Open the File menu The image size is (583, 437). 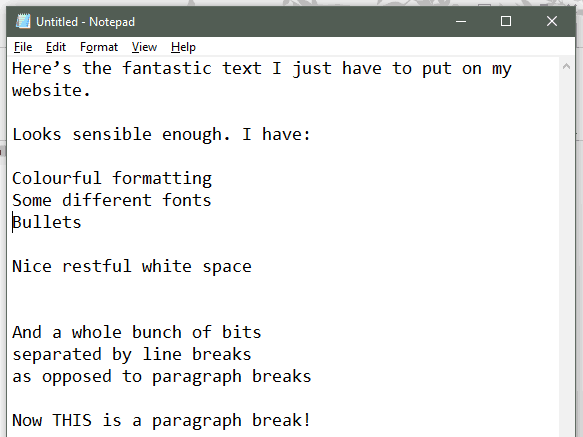(x=23, y=47)
